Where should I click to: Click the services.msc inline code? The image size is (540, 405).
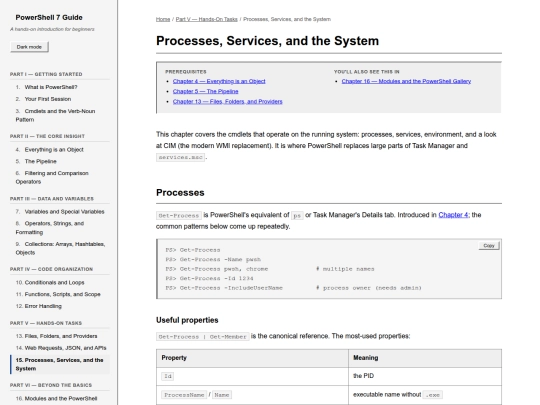(x=180, y=157)
